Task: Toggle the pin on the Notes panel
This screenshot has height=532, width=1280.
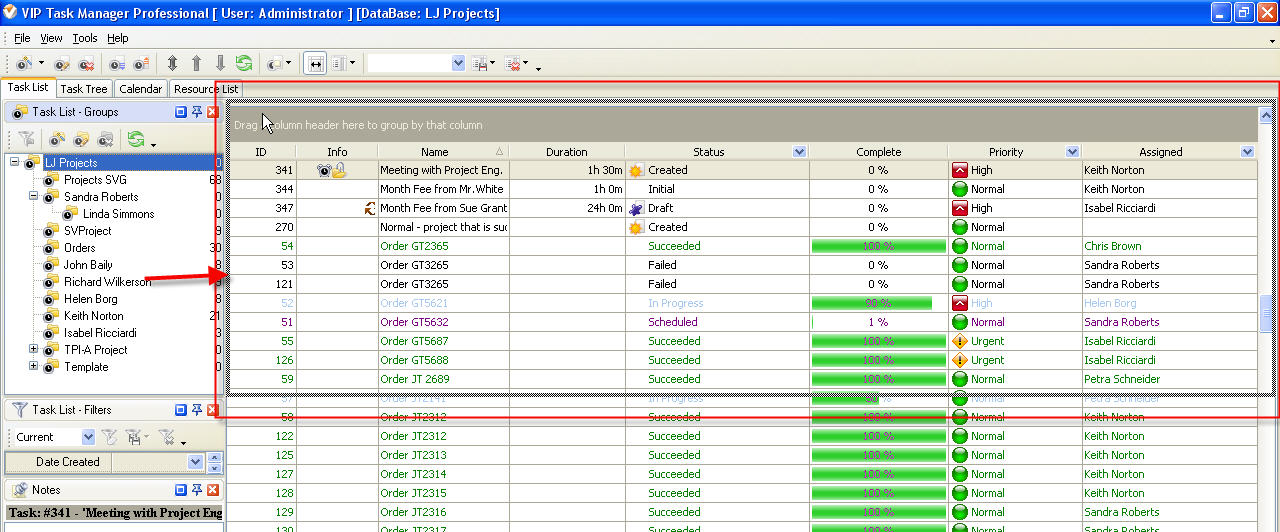Action: [x=196, y=490]
